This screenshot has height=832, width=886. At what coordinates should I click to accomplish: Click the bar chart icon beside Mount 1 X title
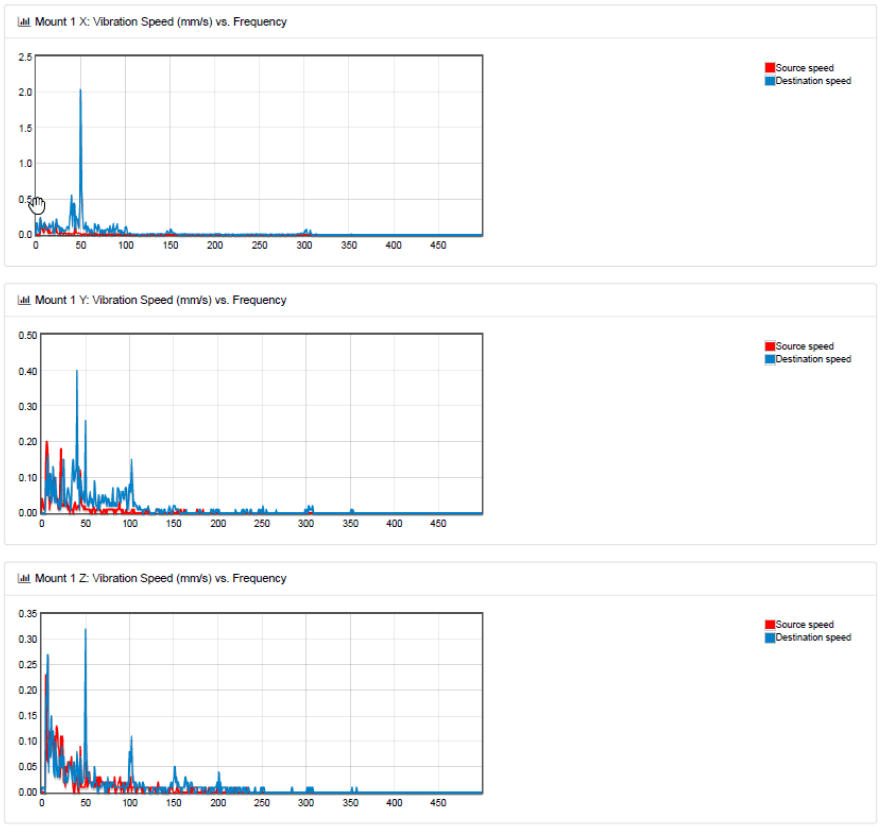coord(24,22)
